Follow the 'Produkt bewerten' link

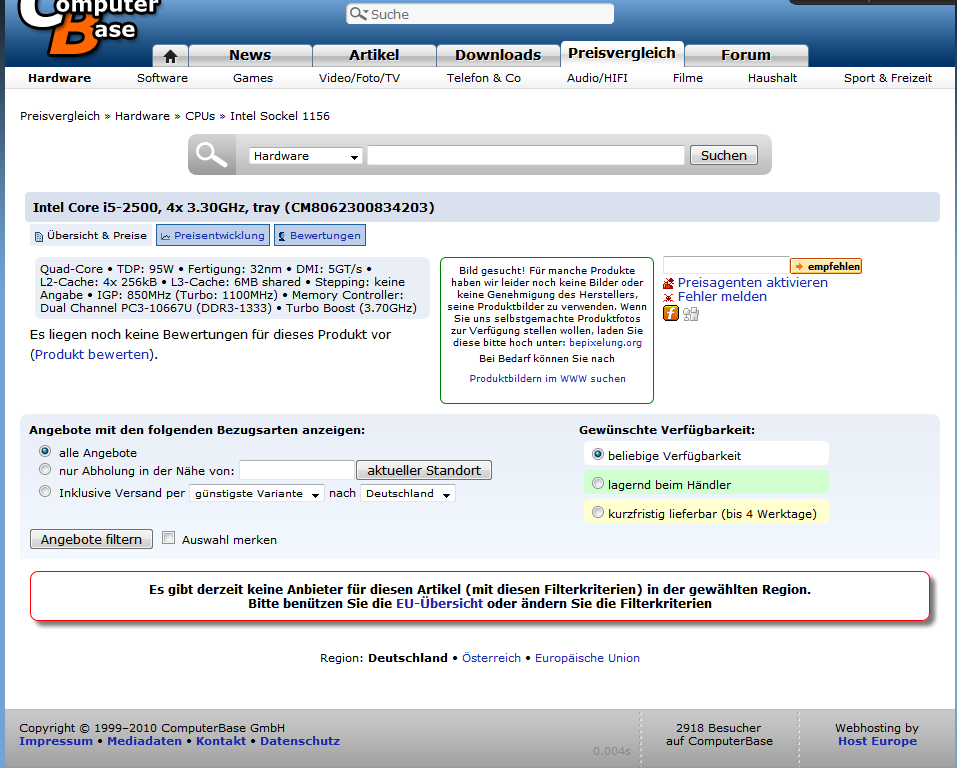point(92,355)
